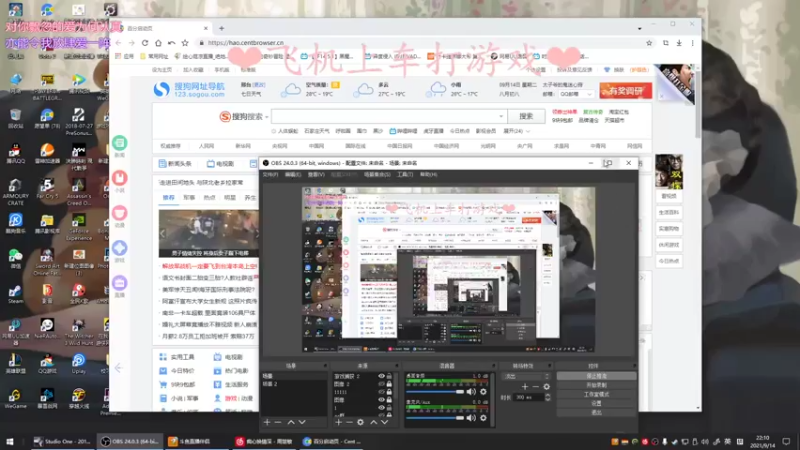Toggle visibility of source 11111

(381, 392)
